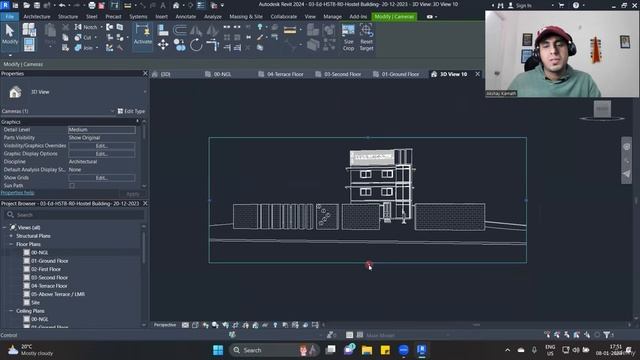This screenshot has height=360, width=640.
Task: Select the Align tool in ribbon
Action: pyautogui.click(x=163, y=30)
